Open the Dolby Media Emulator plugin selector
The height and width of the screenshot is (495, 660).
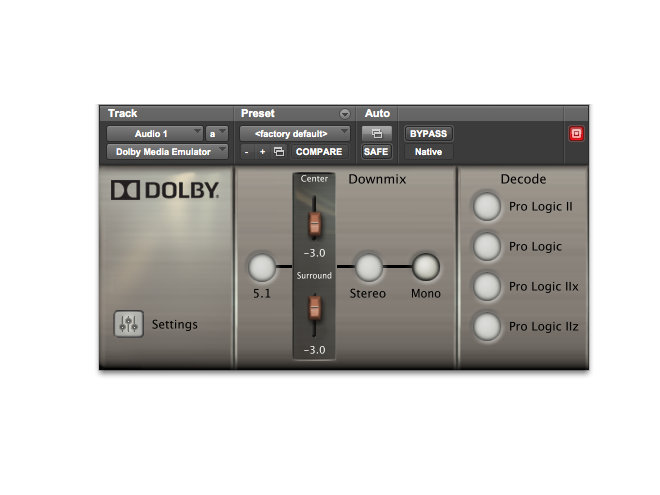click(x=168, y=152)
